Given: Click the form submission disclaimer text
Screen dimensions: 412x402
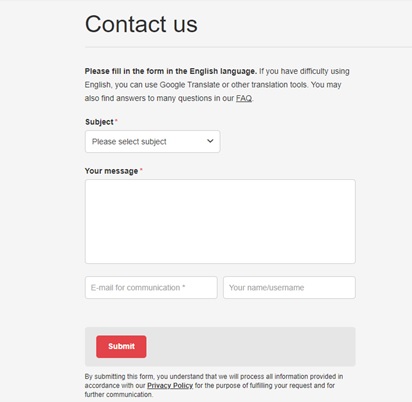Looking at the screenshot, I should point(214,385).
